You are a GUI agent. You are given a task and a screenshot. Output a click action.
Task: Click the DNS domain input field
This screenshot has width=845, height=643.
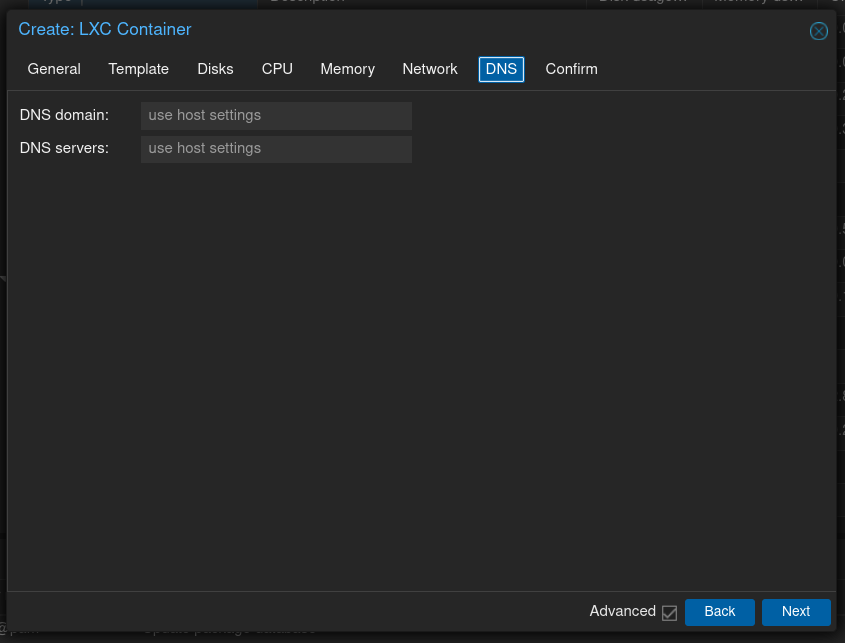point(276,115)
